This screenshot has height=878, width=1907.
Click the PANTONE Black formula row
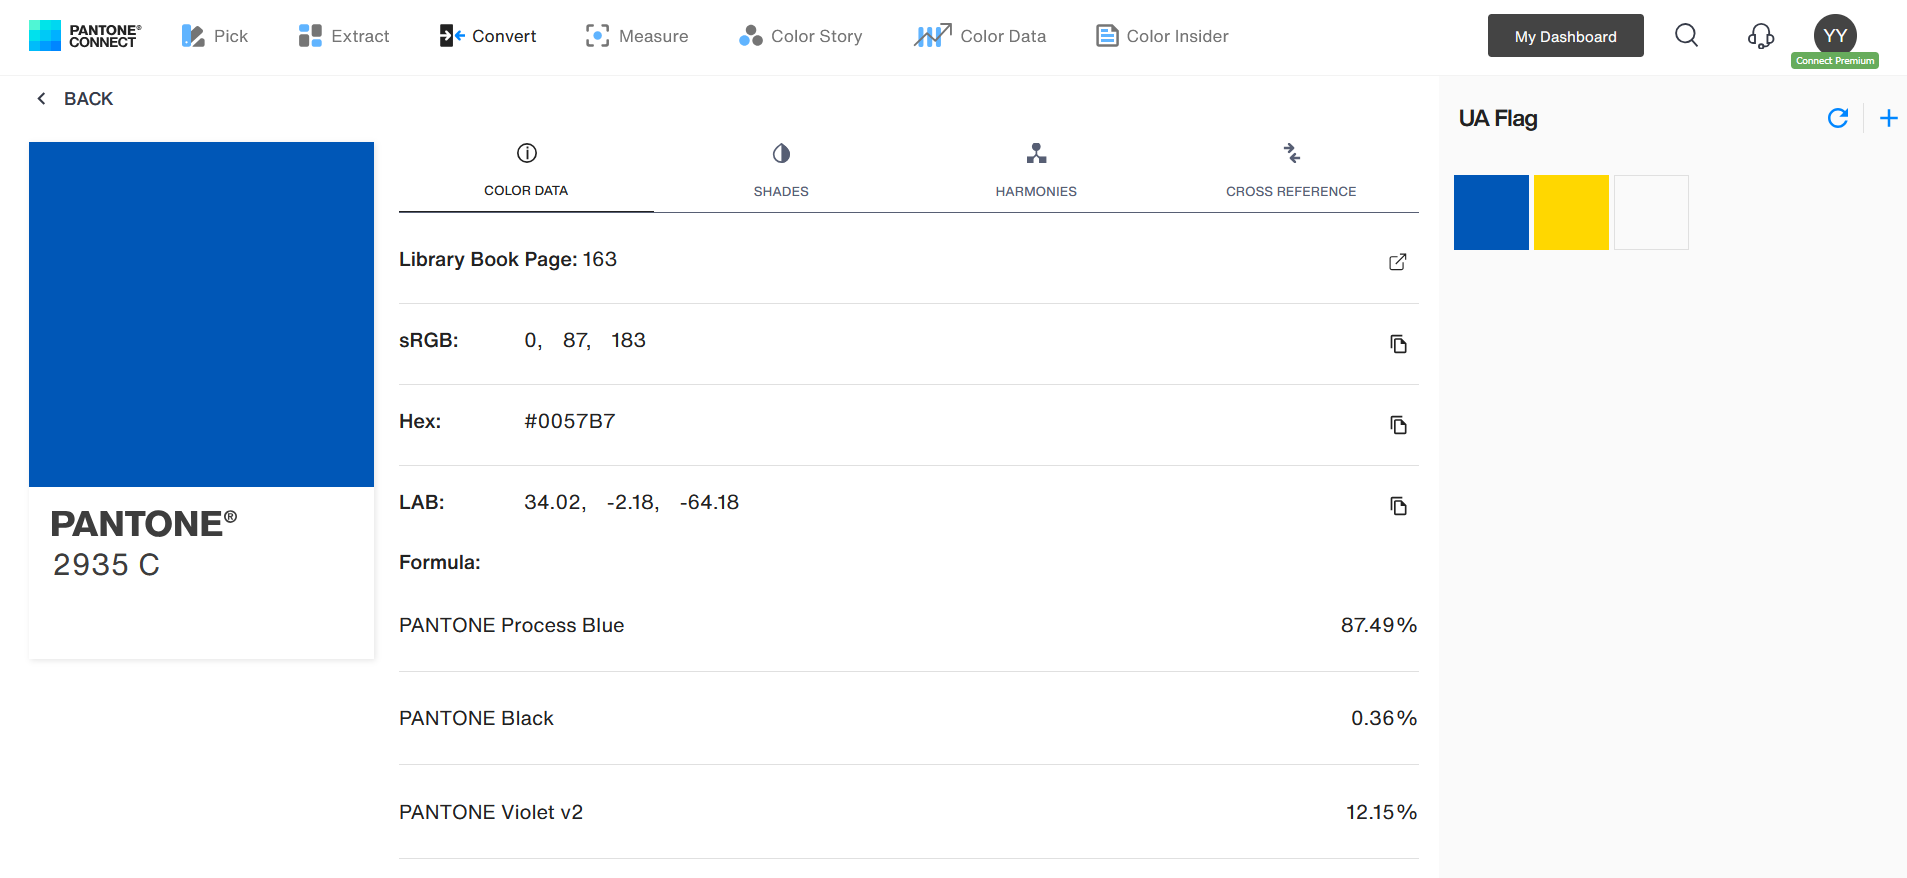point(908,718)
